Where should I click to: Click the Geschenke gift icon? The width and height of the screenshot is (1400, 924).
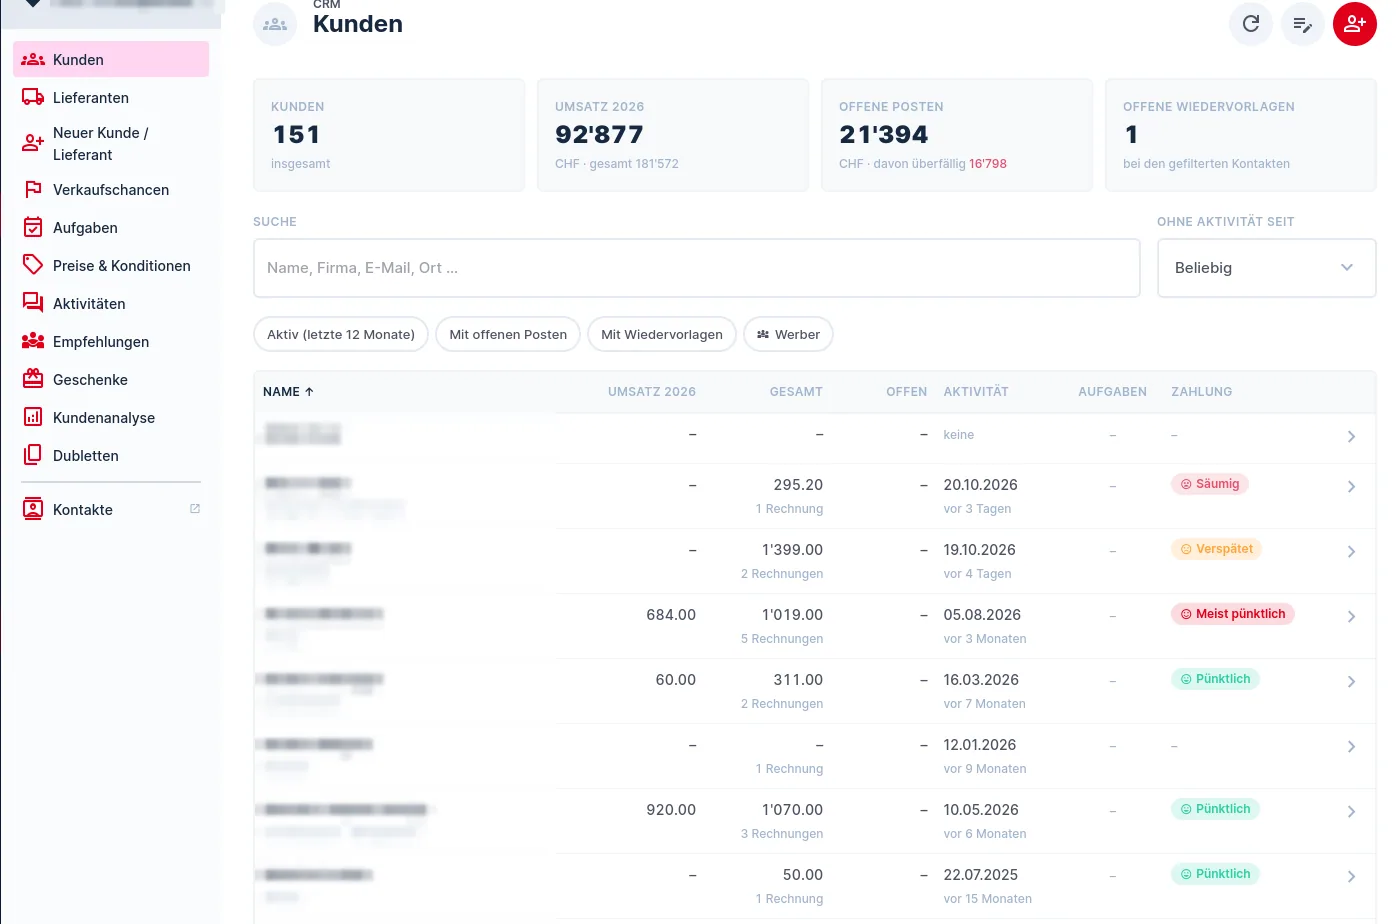33,379
